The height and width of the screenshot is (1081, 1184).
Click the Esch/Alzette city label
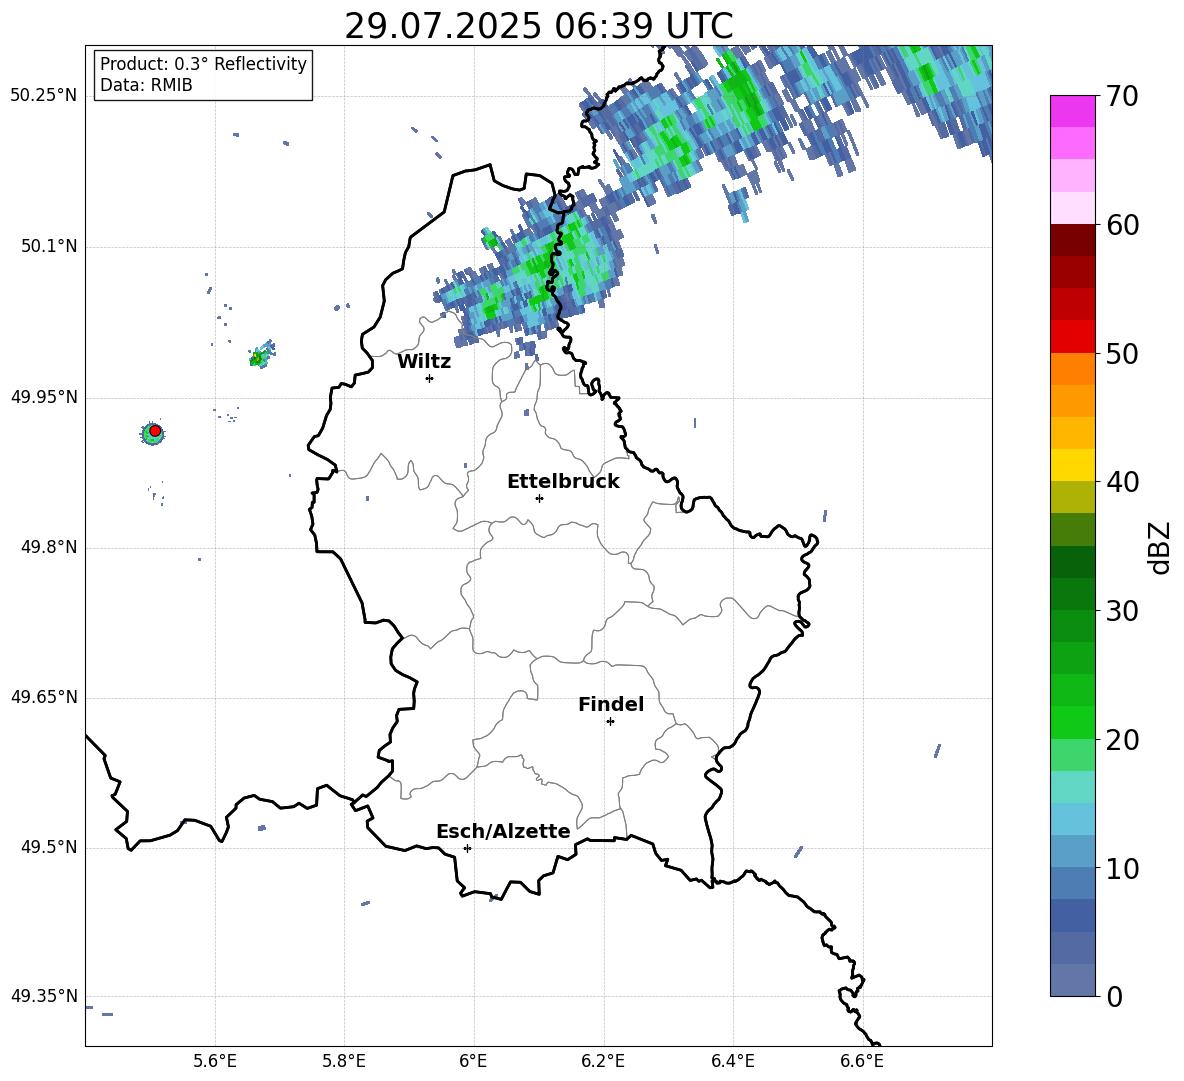503,831
